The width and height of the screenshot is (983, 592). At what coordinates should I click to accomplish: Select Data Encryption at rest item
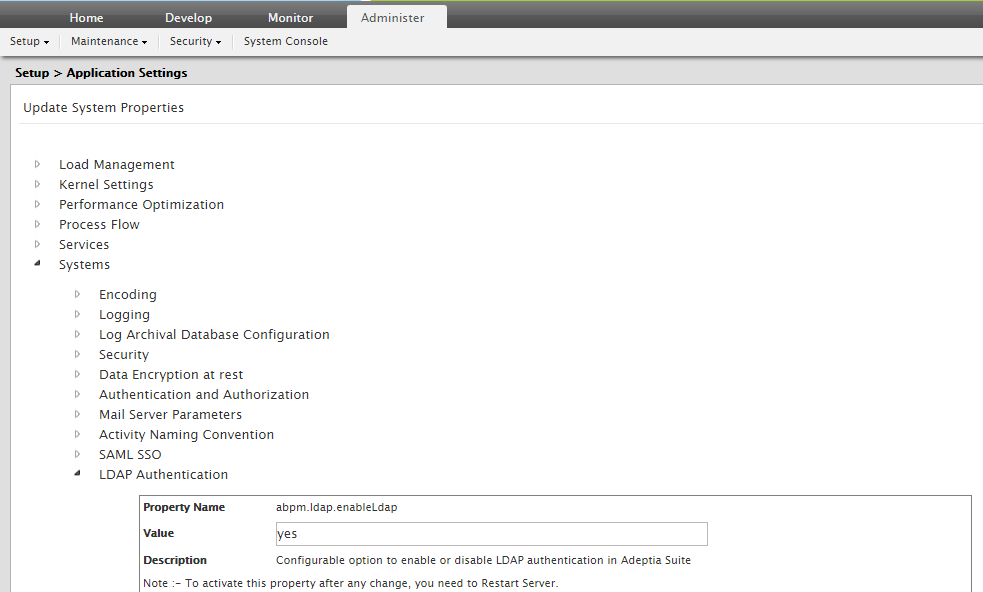[171, 375]
